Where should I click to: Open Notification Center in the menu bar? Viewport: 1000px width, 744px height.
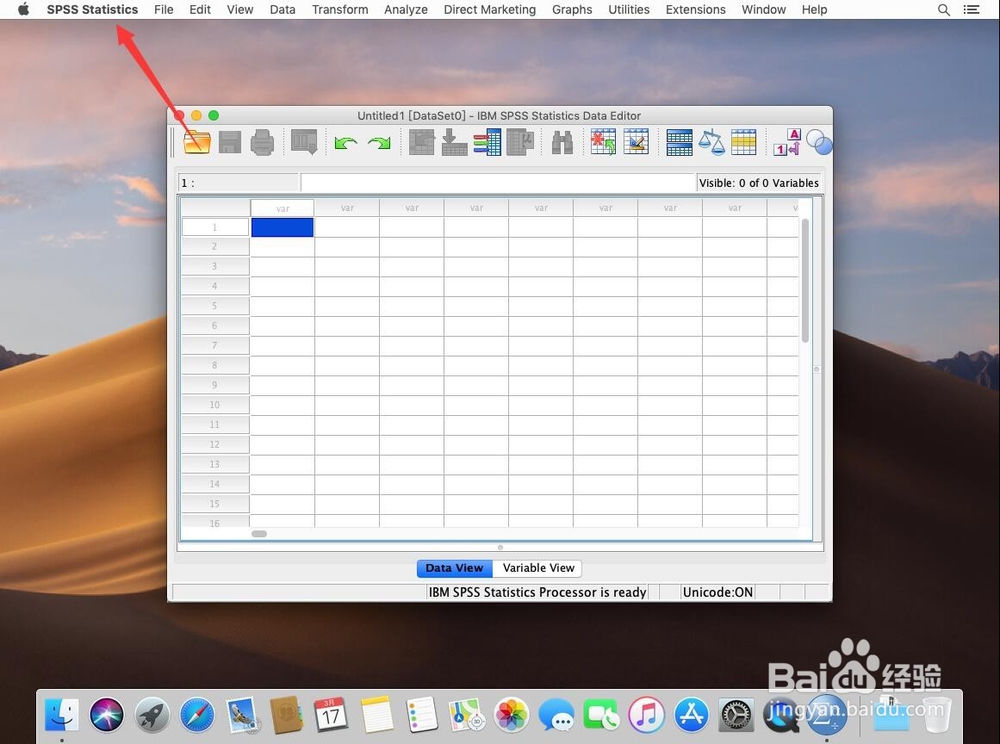[x=971, y=10]
